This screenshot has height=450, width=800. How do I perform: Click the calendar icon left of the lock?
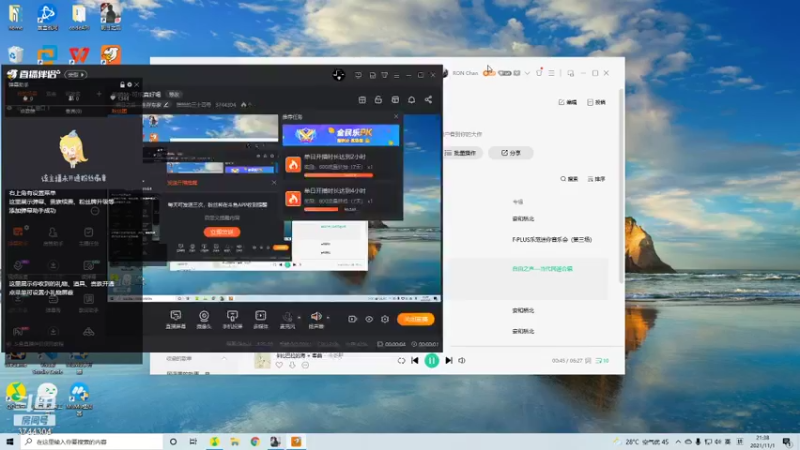click(x=362, y=99)
